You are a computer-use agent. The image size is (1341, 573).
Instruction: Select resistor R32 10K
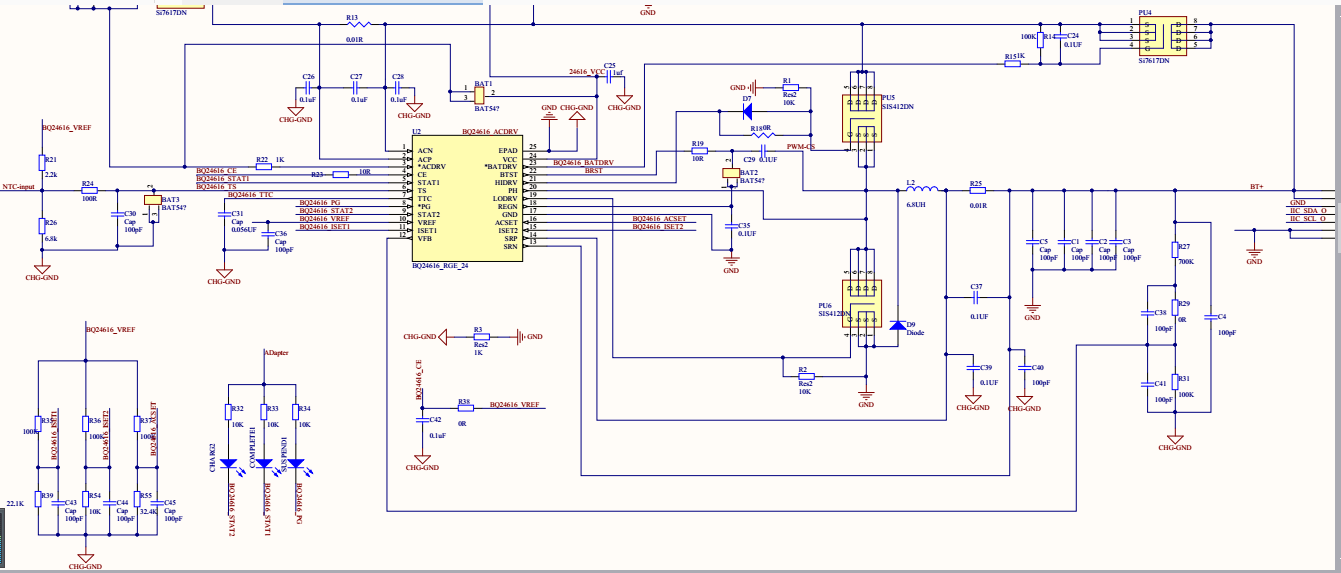(x=226, y=412)
